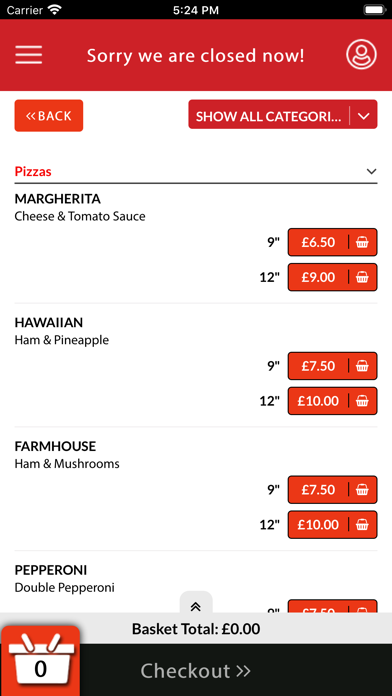
Task: Open the Show All Categories dropdown
Action: click(283, 115)
